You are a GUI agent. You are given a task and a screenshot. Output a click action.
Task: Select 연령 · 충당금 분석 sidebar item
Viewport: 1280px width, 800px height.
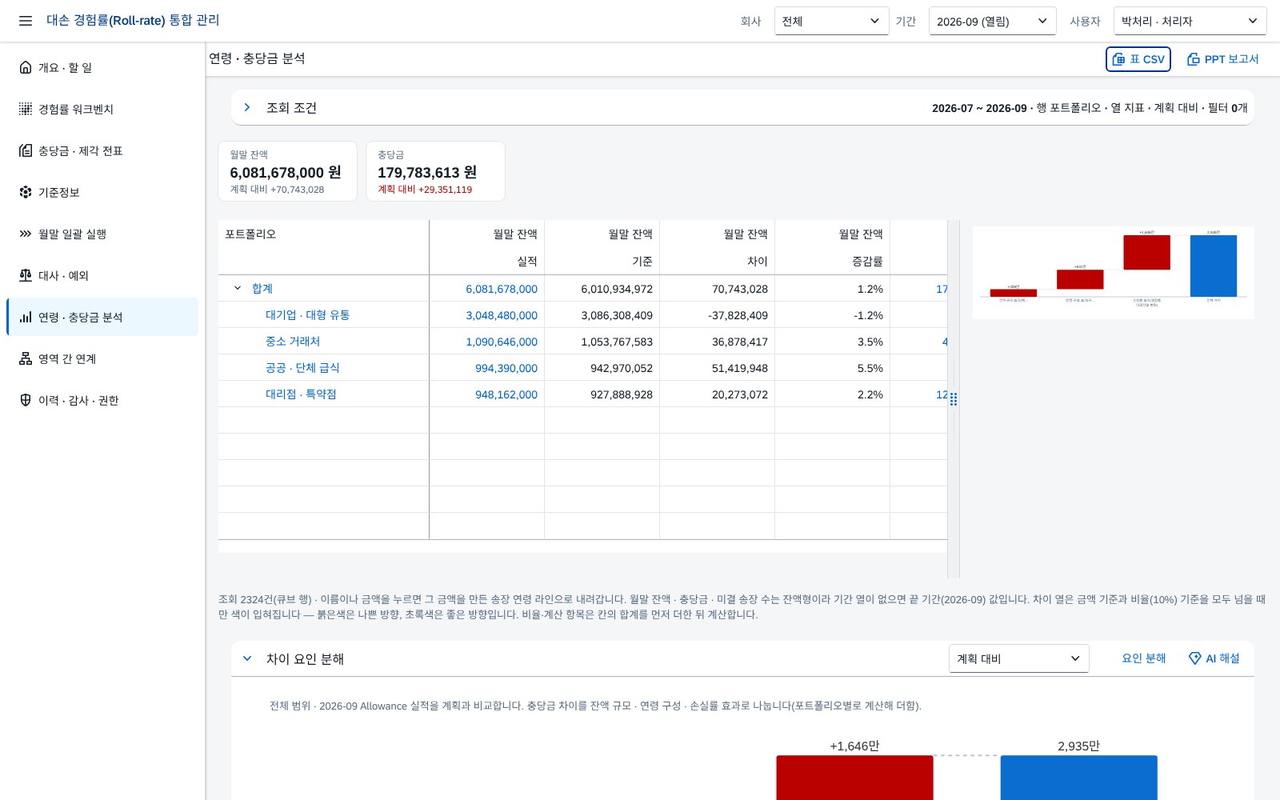[x=102, y=317]
